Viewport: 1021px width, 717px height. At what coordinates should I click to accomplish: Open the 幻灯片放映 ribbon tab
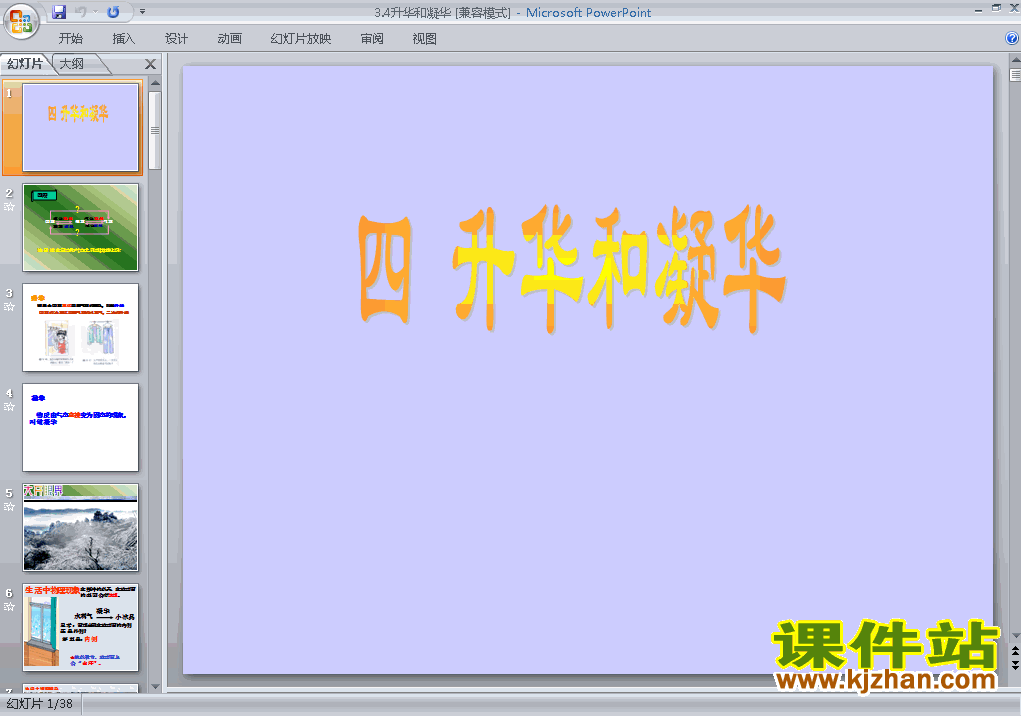click(x=301, y=38)
